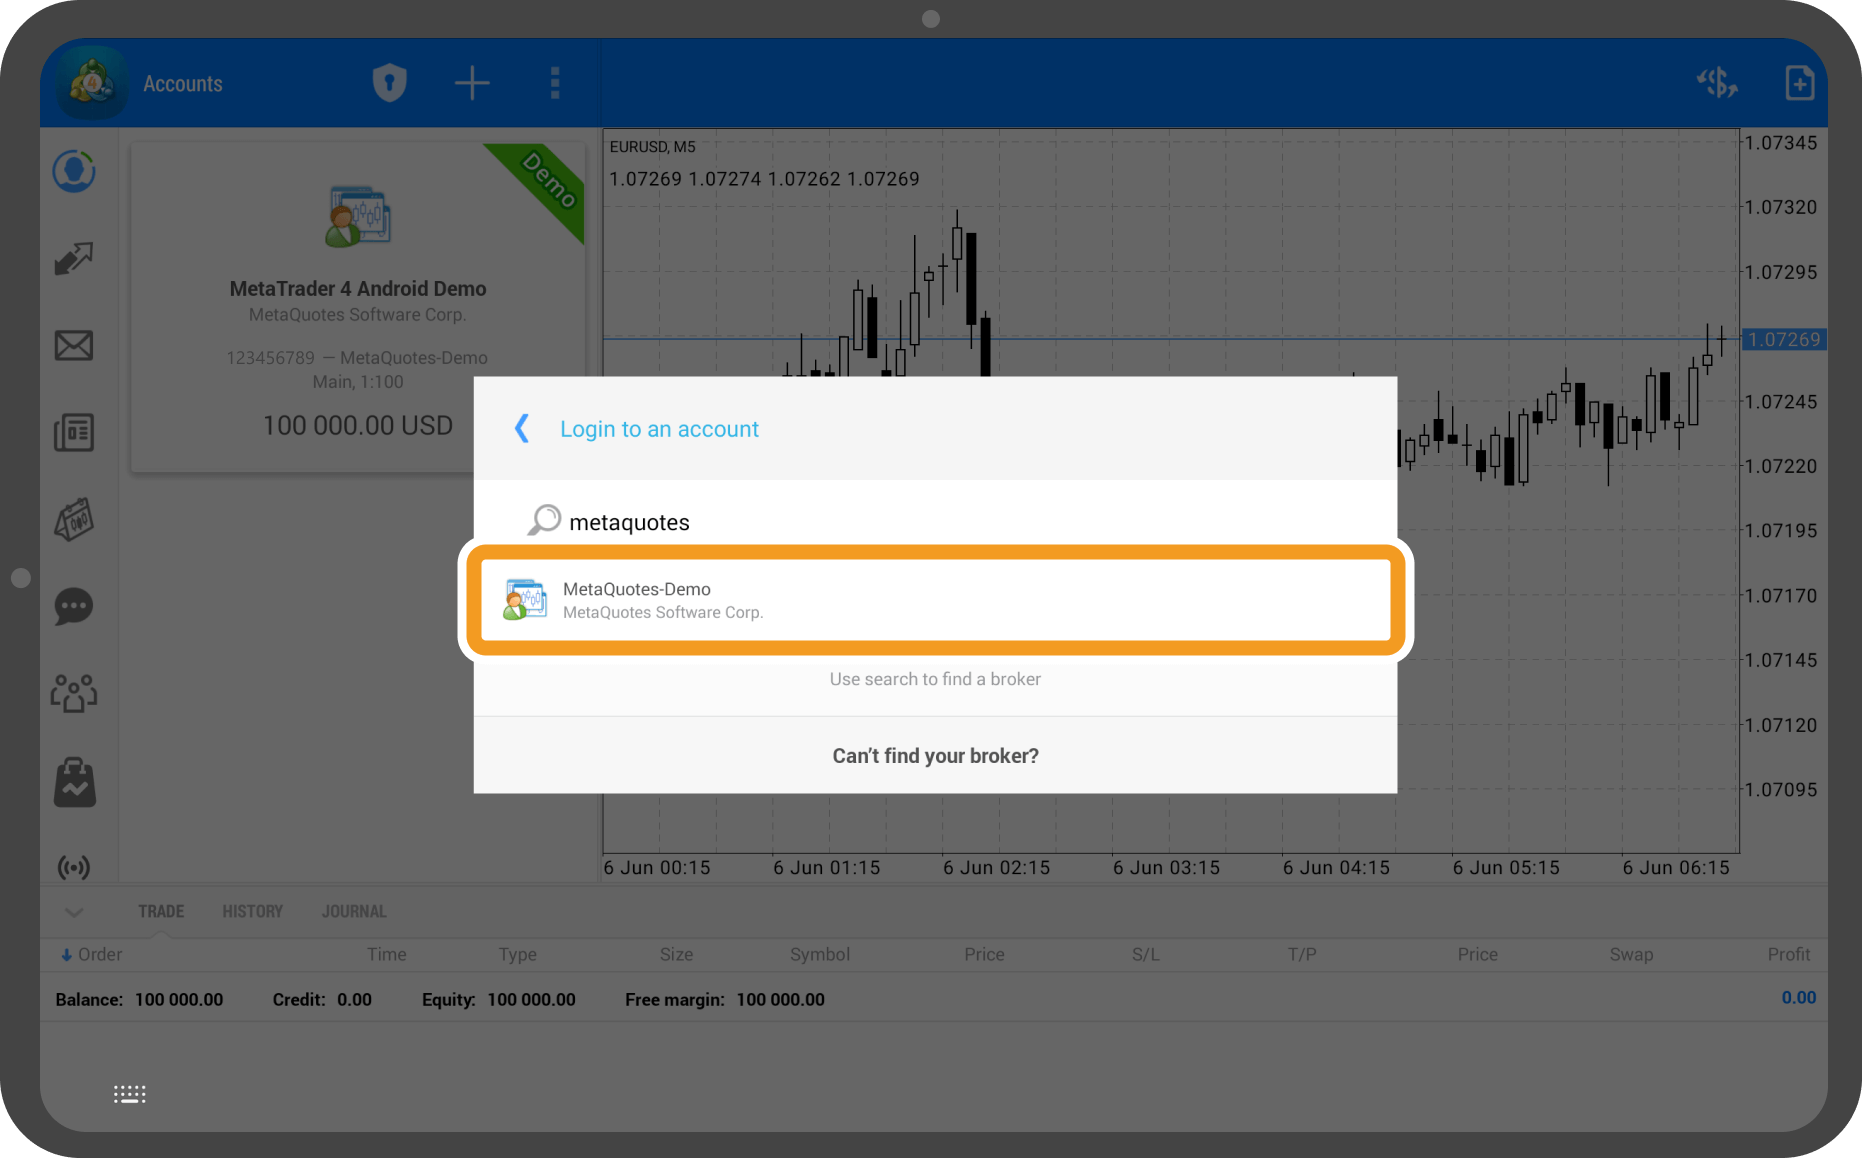Image resolution: width=1862 pixels, height=1158 pixels.
Task: Open the market shopping bag icon
Action: pyautogui.click(x=74, y=781)
